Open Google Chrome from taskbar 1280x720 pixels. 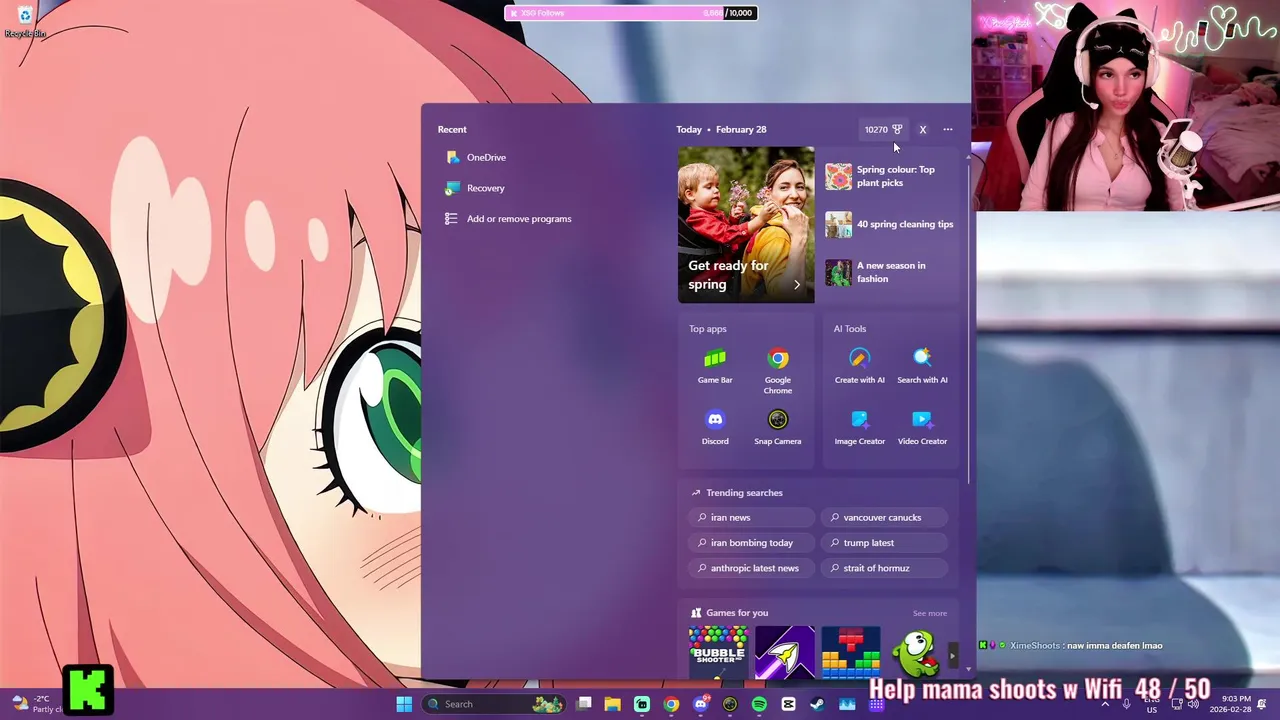(x=671, y=704)
